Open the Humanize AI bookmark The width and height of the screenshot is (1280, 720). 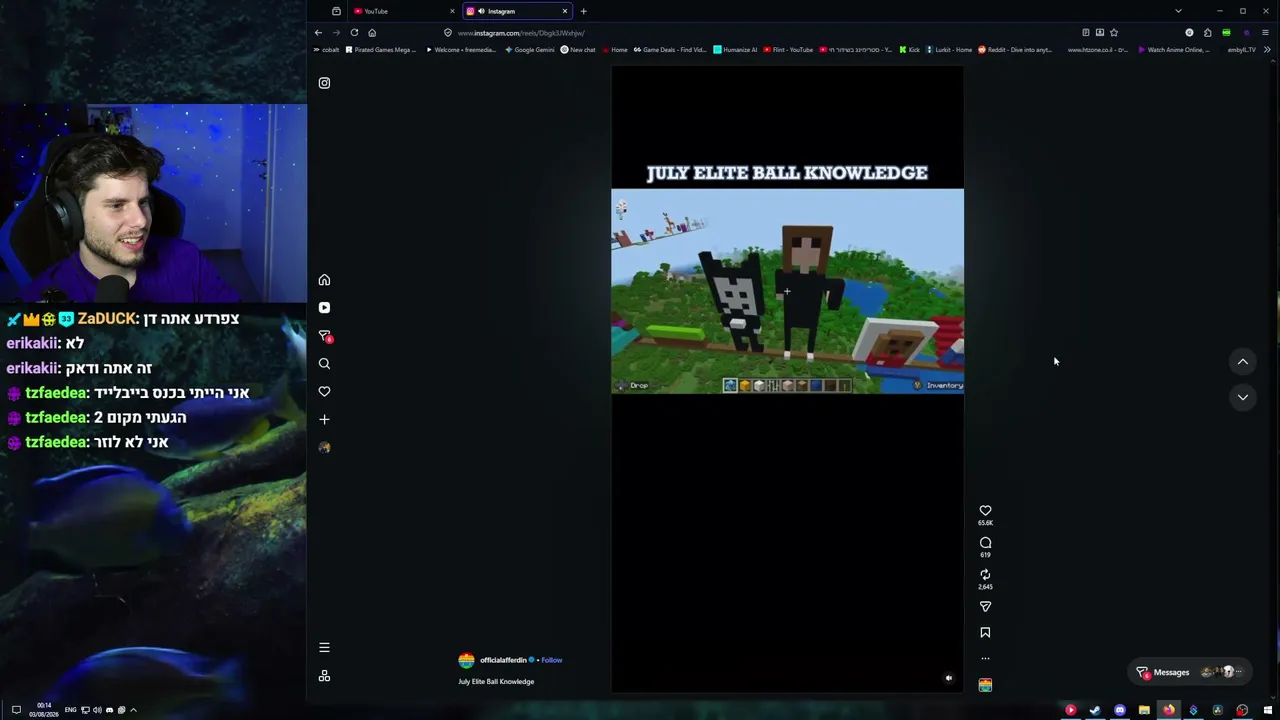pyautogui.click(x=735, y=50)
